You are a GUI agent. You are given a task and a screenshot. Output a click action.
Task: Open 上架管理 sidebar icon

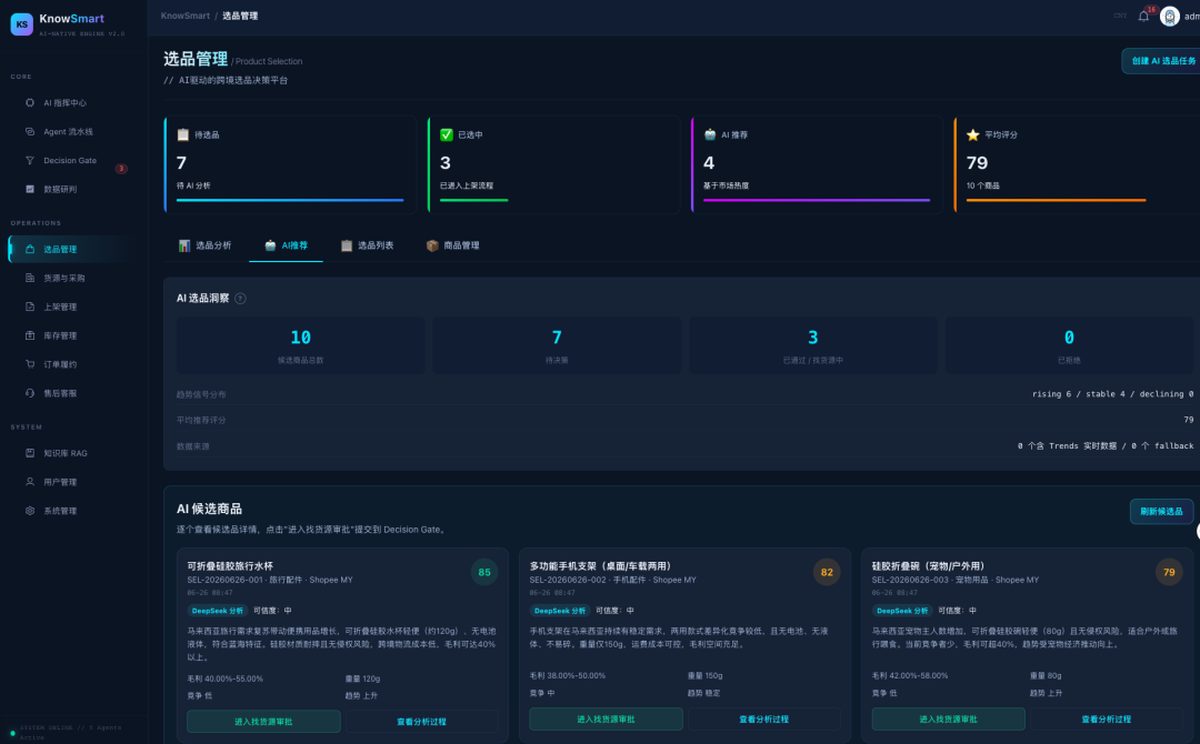pyautogui.click(x=30, y=307)
